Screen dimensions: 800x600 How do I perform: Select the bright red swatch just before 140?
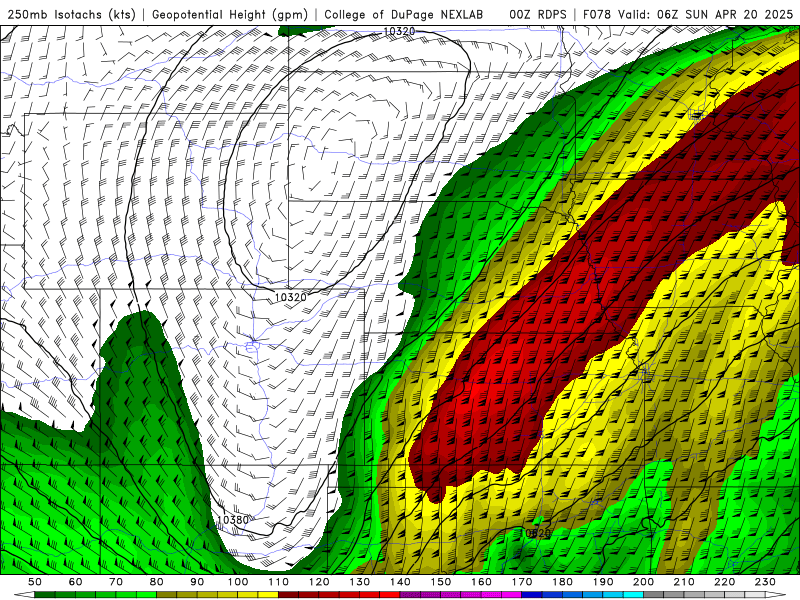click(390, 595)
